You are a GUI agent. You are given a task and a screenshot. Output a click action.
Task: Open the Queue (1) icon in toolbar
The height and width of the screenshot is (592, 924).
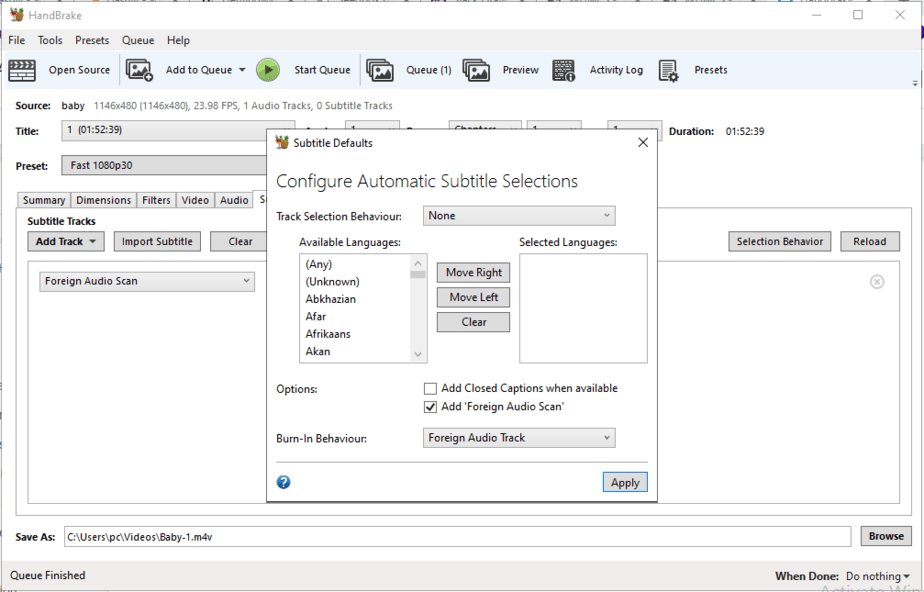pos(380,70)
